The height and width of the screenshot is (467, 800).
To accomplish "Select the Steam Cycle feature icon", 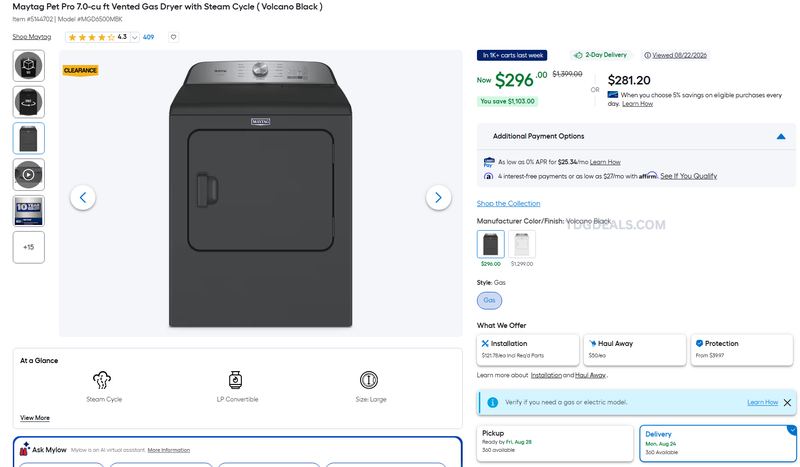I will point(102,380).
